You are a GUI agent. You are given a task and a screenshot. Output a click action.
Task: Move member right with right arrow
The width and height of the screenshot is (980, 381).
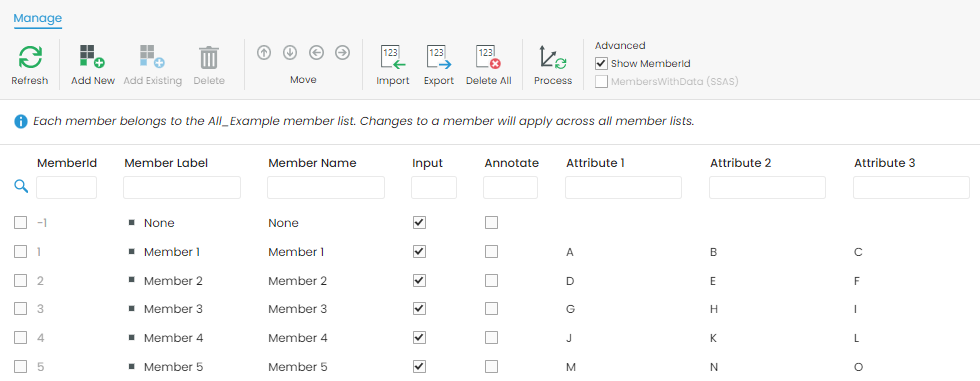pyautogui.click(x=342, y=53)
